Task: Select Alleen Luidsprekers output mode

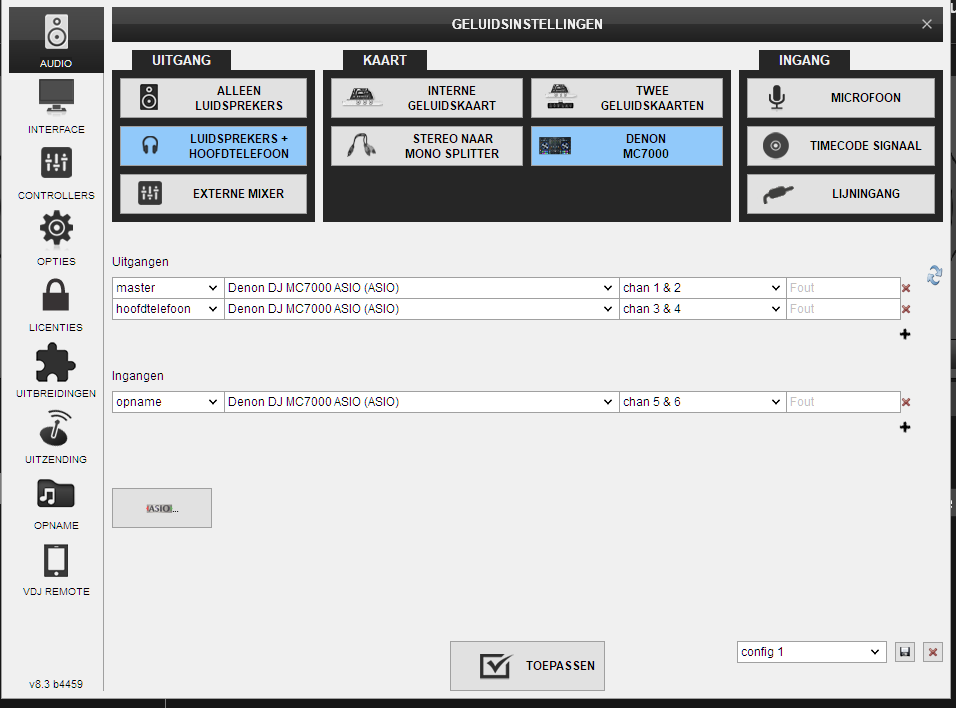Action: click(213, 98)
